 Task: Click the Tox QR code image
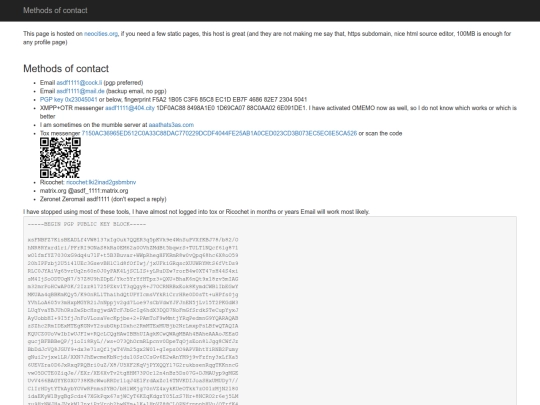tap(60, 158)
